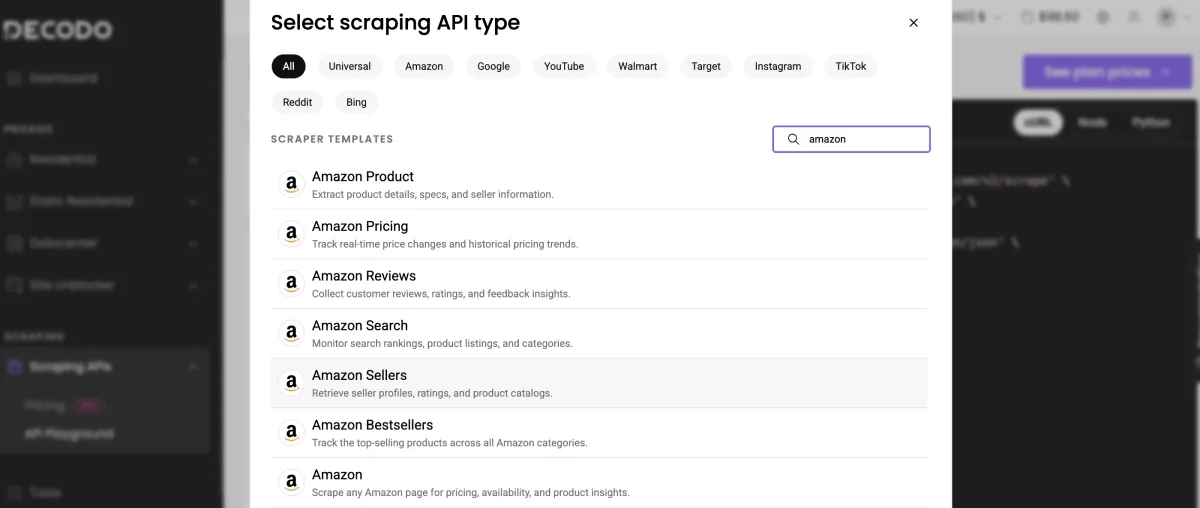Switch to Python code tab in background
Image resolution: width=1200 pixels, height=508 pixels.
point(1151,122)
